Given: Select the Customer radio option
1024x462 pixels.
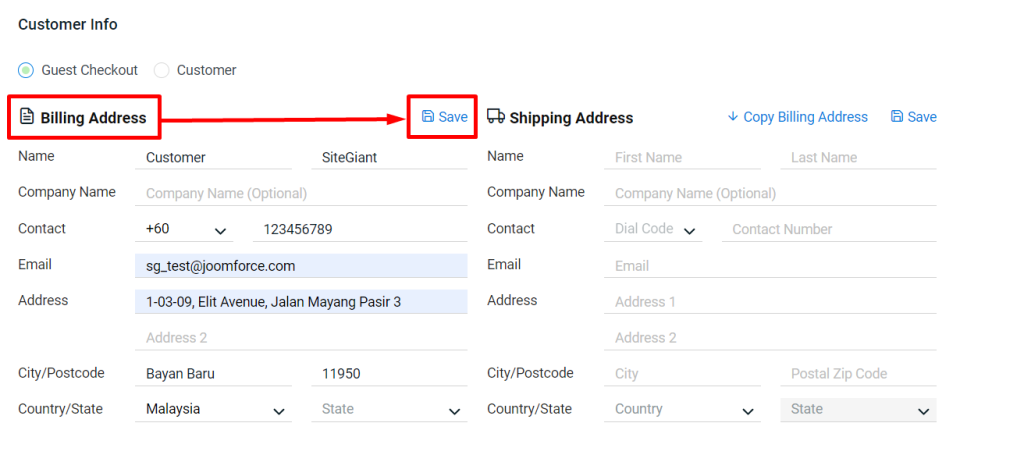Looking at the screenshot, I should 161,70.
